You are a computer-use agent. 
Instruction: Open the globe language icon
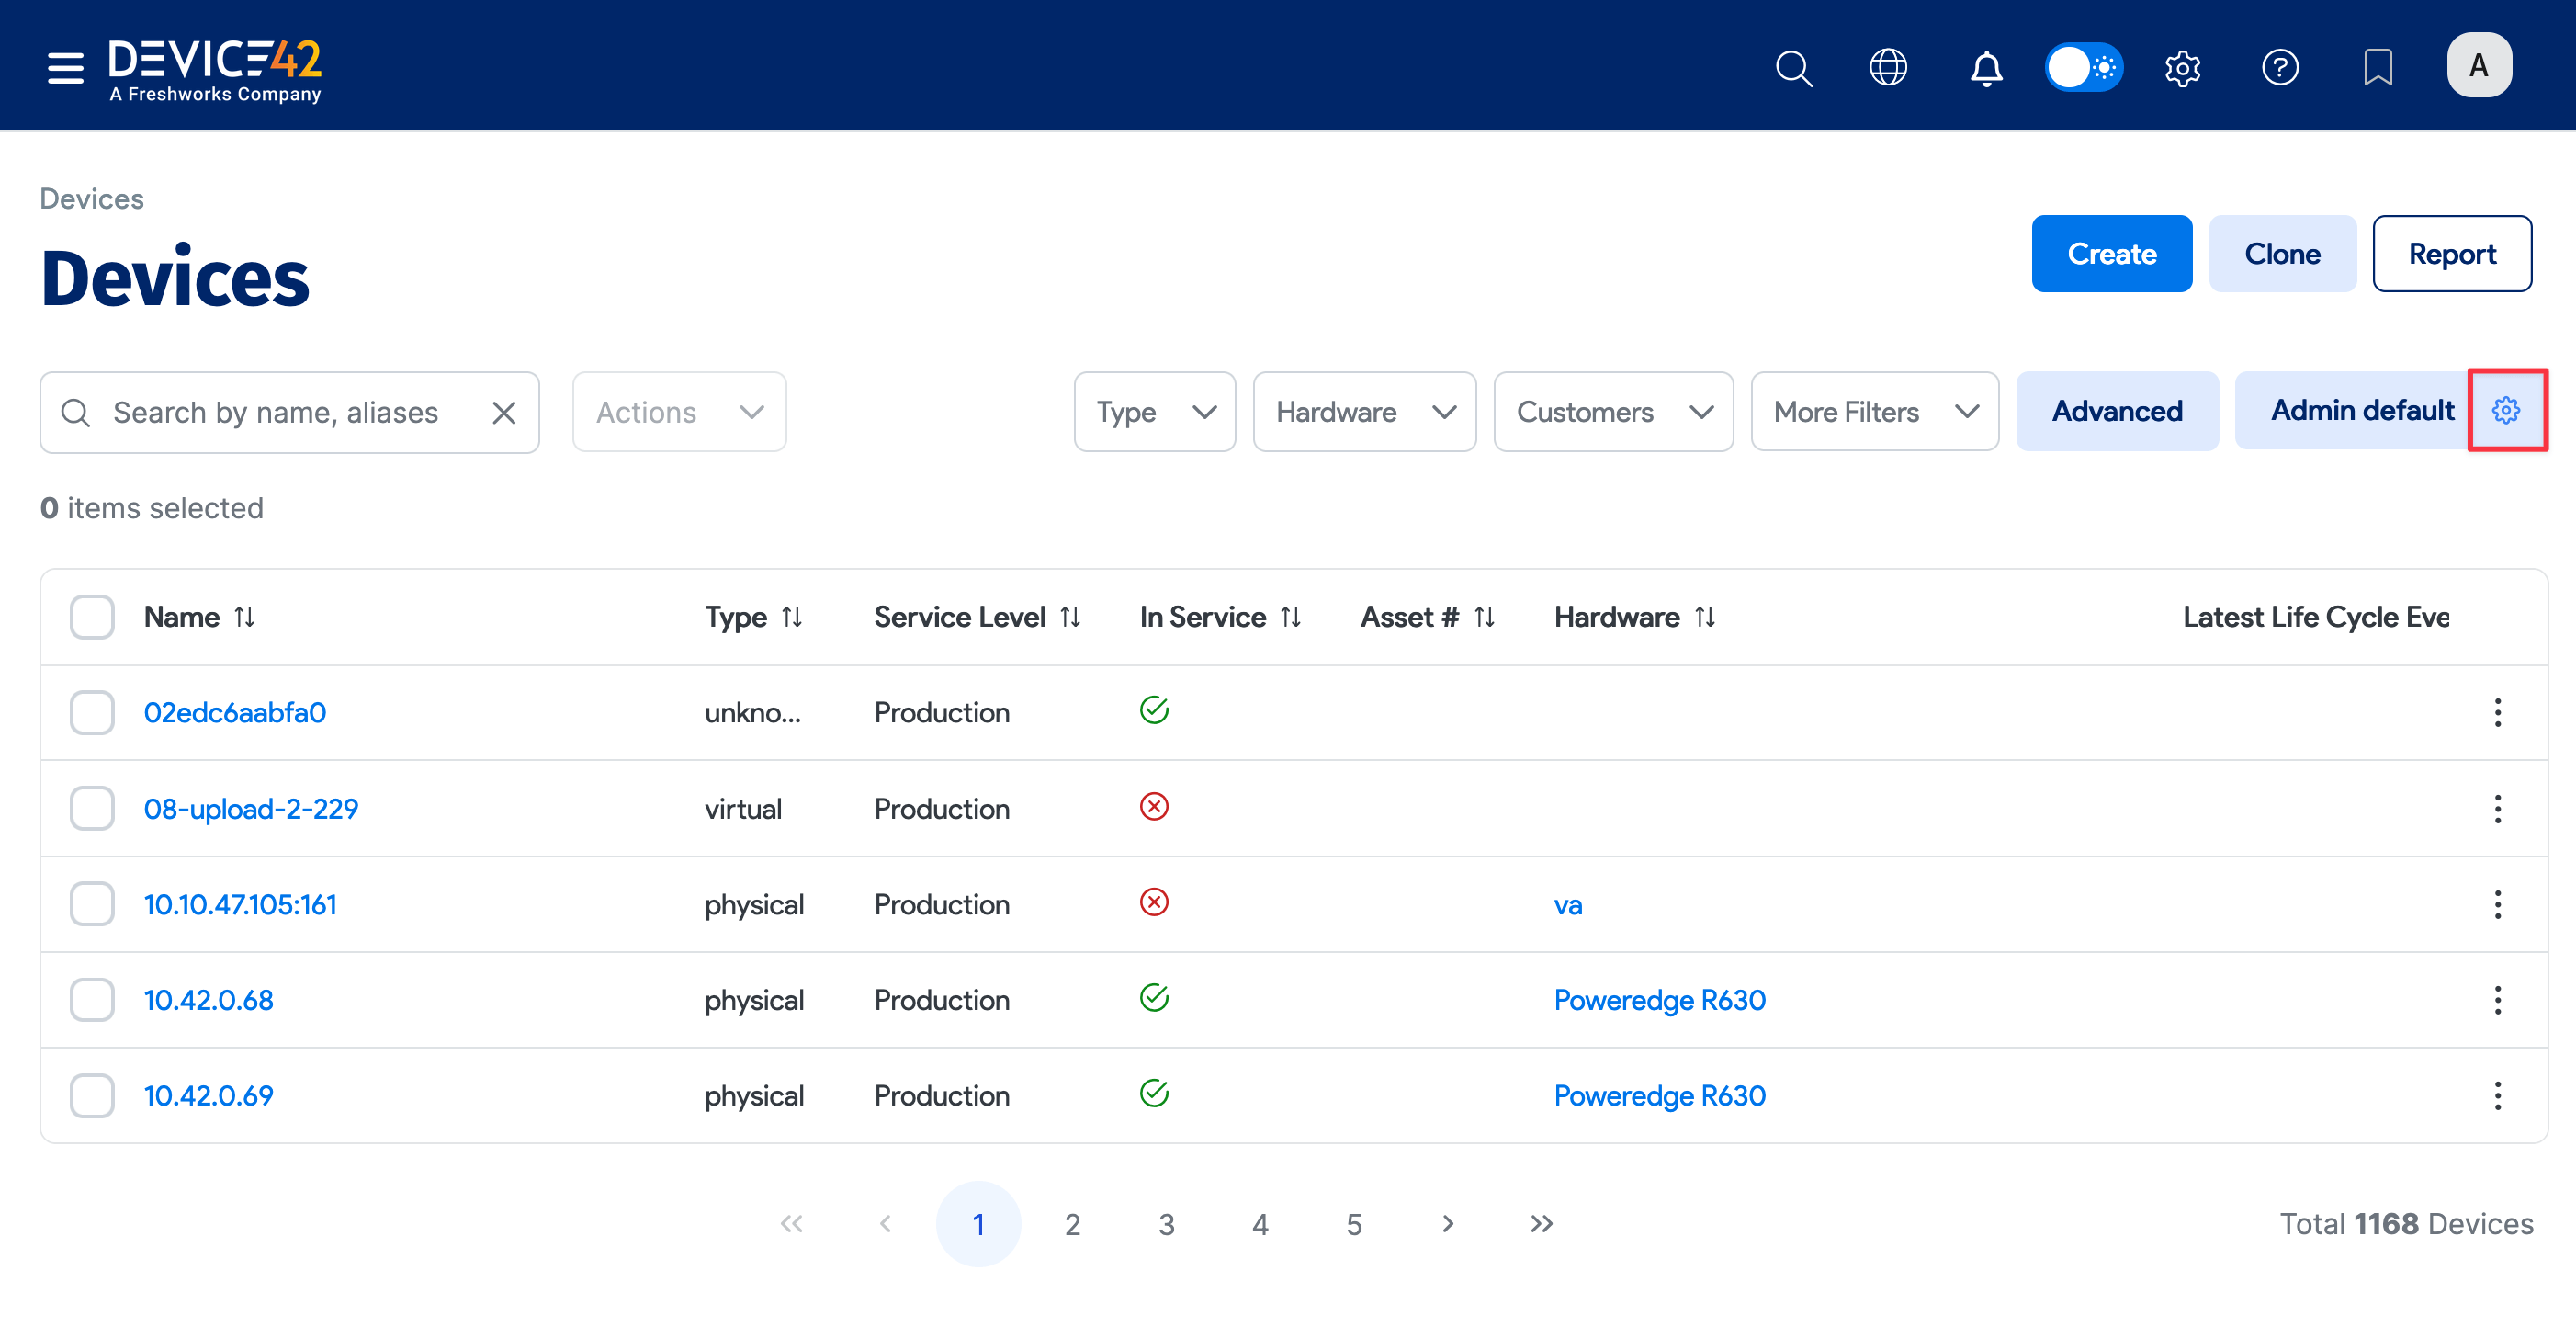tap(1887, 68)
